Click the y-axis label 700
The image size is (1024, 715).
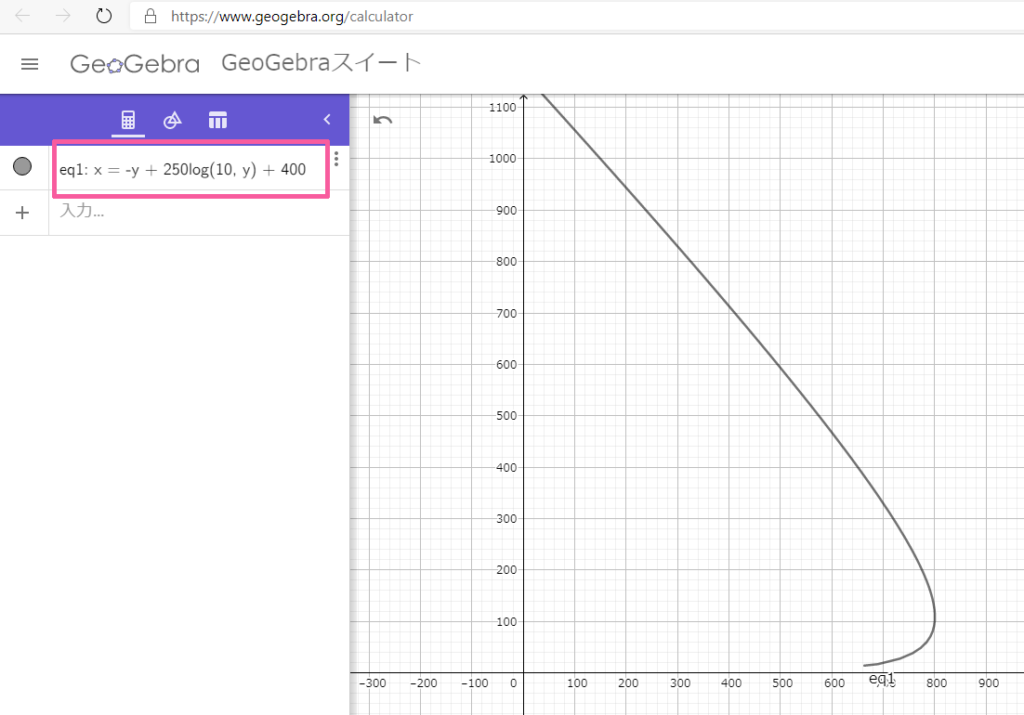tap(506, 313)
